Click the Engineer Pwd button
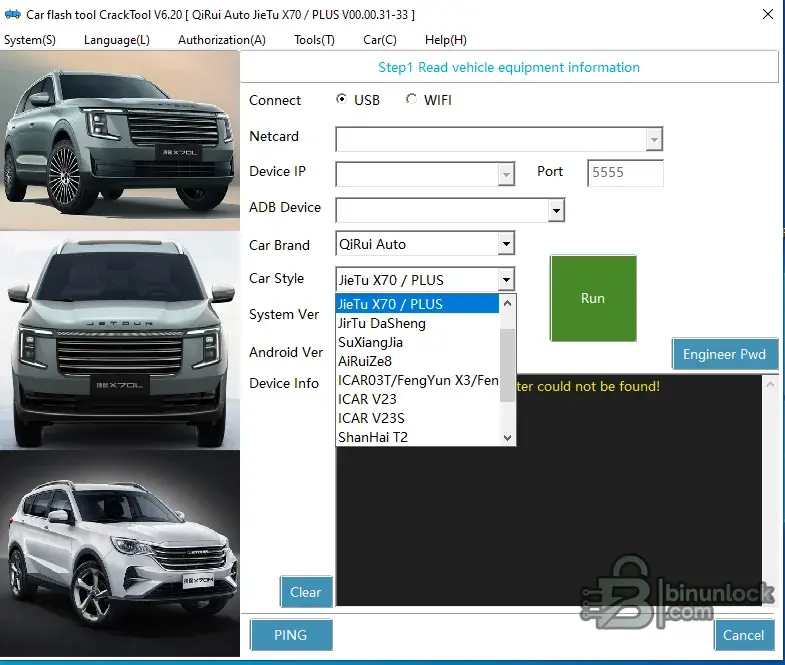Image resolution: width=785 pixels, height=665 pixels. point(725,354)
